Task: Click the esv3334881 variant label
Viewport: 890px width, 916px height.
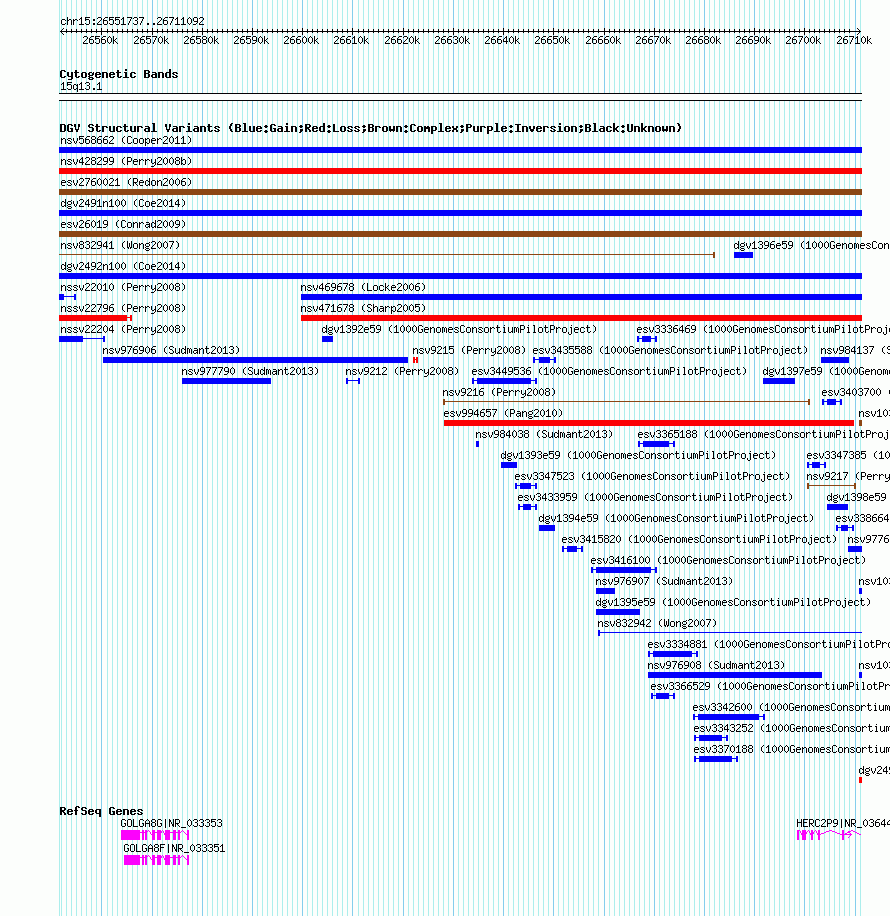Action: click(768, 645)
